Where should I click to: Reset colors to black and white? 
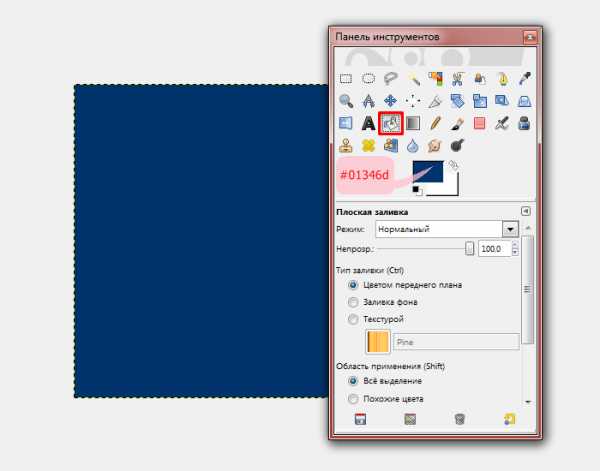[417, 191]
